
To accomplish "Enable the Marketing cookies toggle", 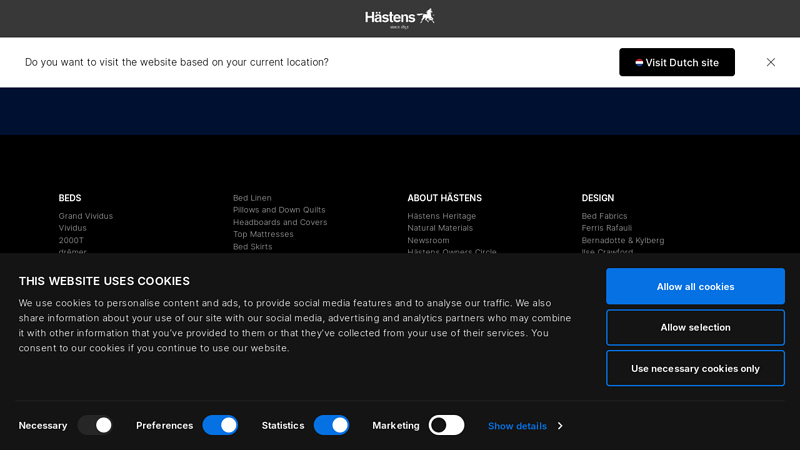I will coord(446,425).
